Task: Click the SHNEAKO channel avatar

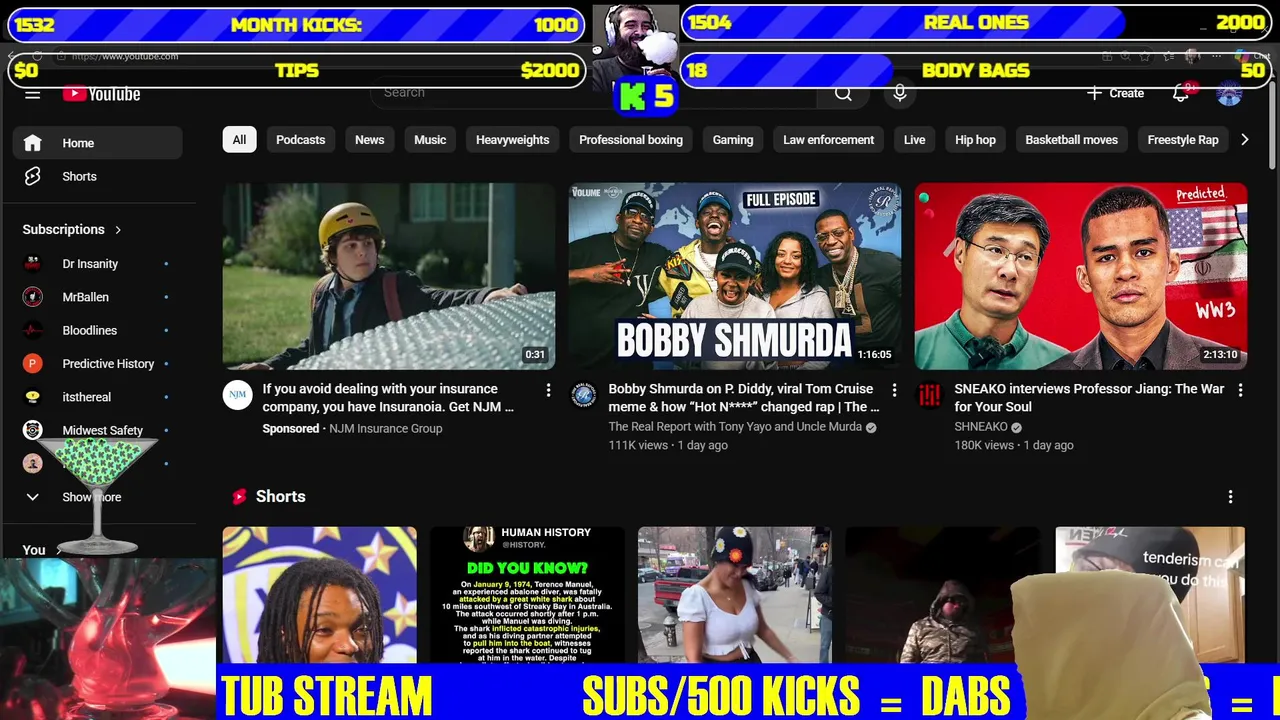Action: point(929,395)
